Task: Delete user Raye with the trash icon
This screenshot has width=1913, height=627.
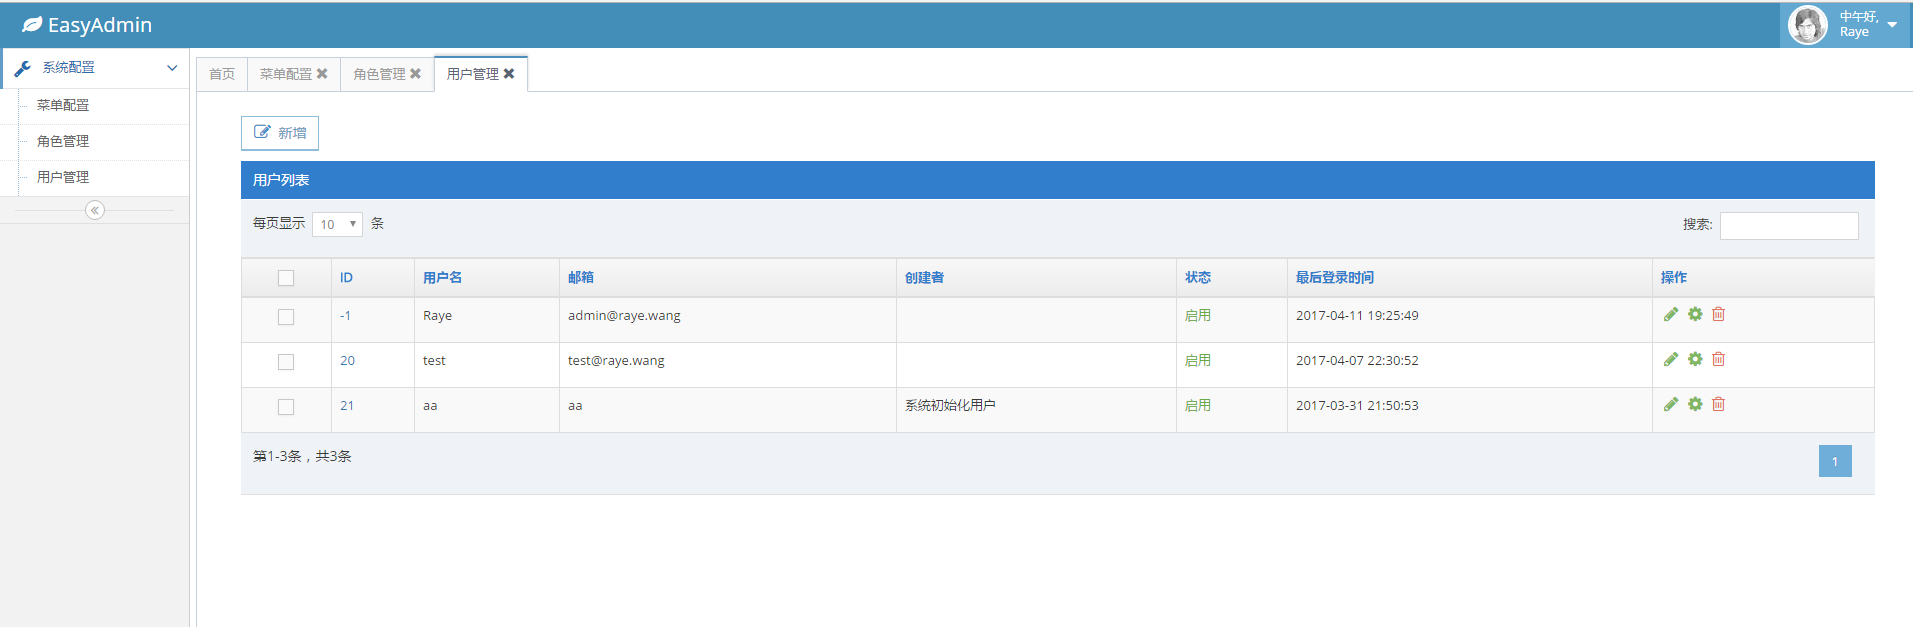Action: 1718,314
